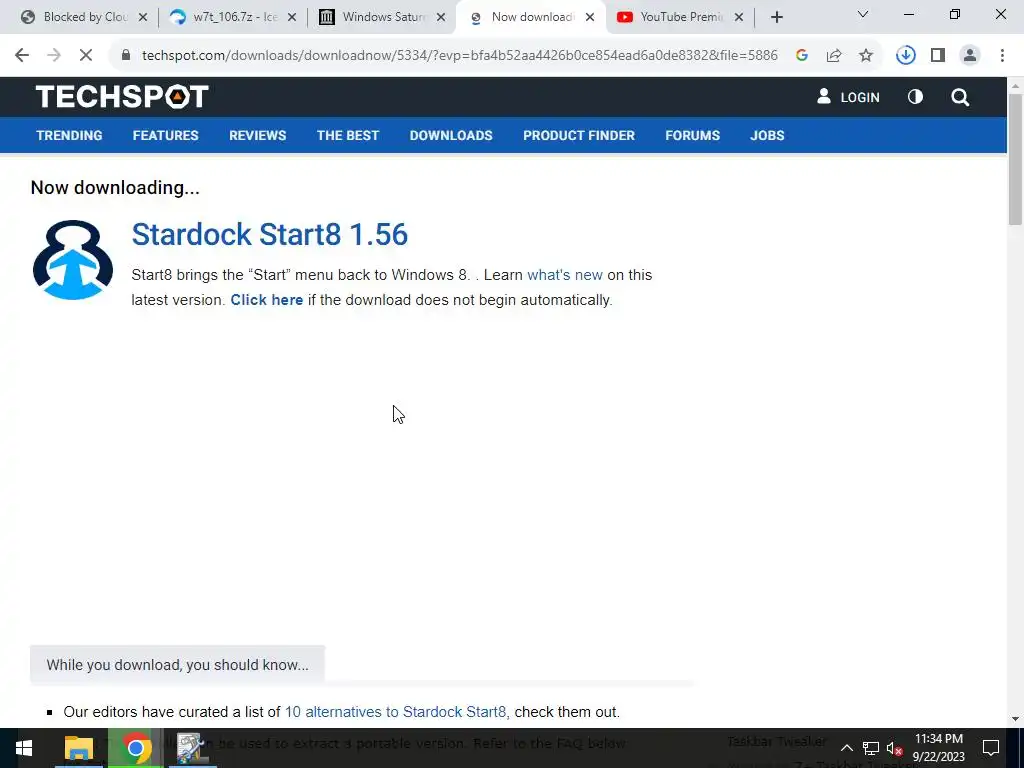Click the Stardock Start8 logo image
Image resolution: width=1024 pixels, height=768 pixels.
point(72,260)
